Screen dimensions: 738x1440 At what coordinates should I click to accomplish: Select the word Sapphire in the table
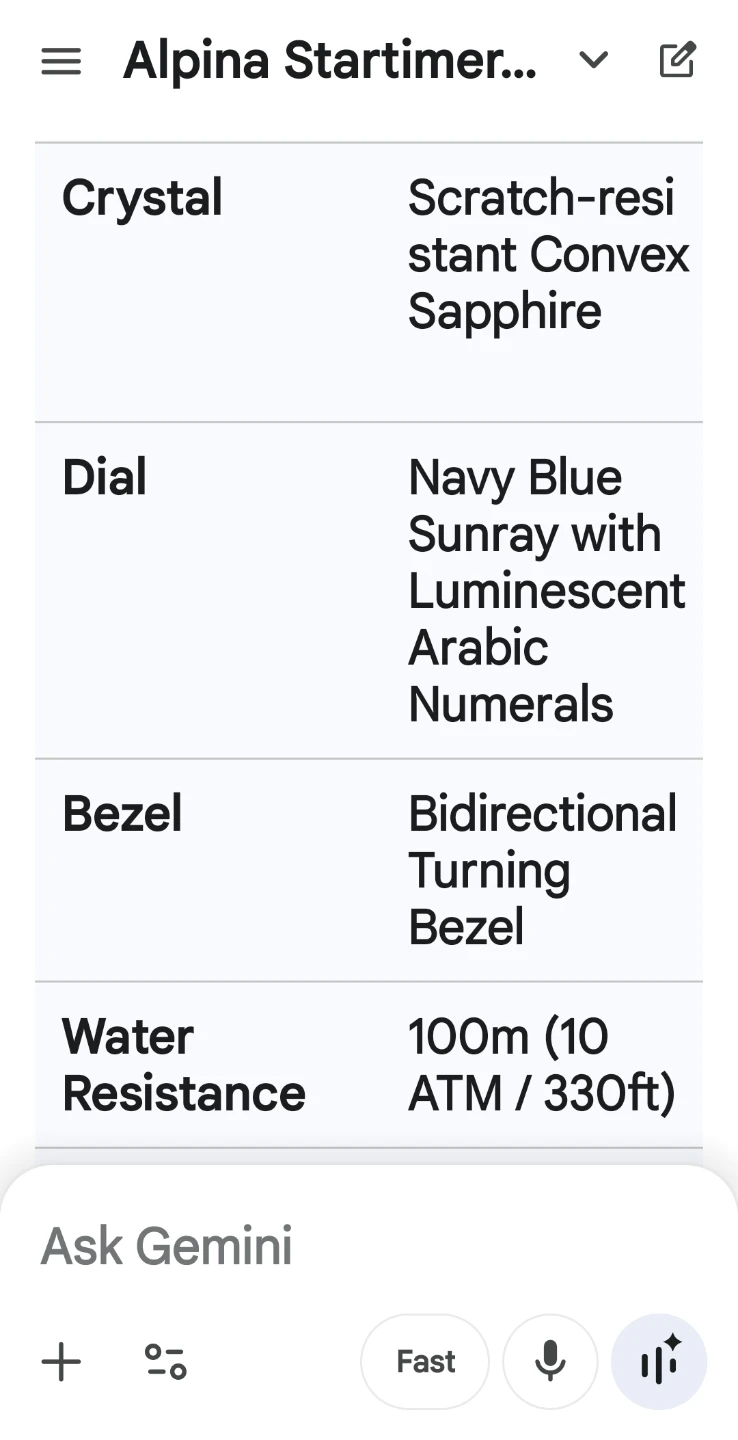pyautogui.click(x=505, y=311)
